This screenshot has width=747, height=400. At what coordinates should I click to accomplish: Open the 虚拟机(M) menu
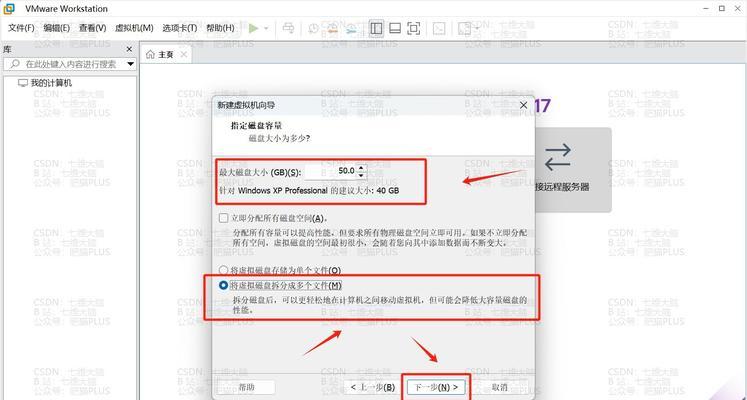134,28
